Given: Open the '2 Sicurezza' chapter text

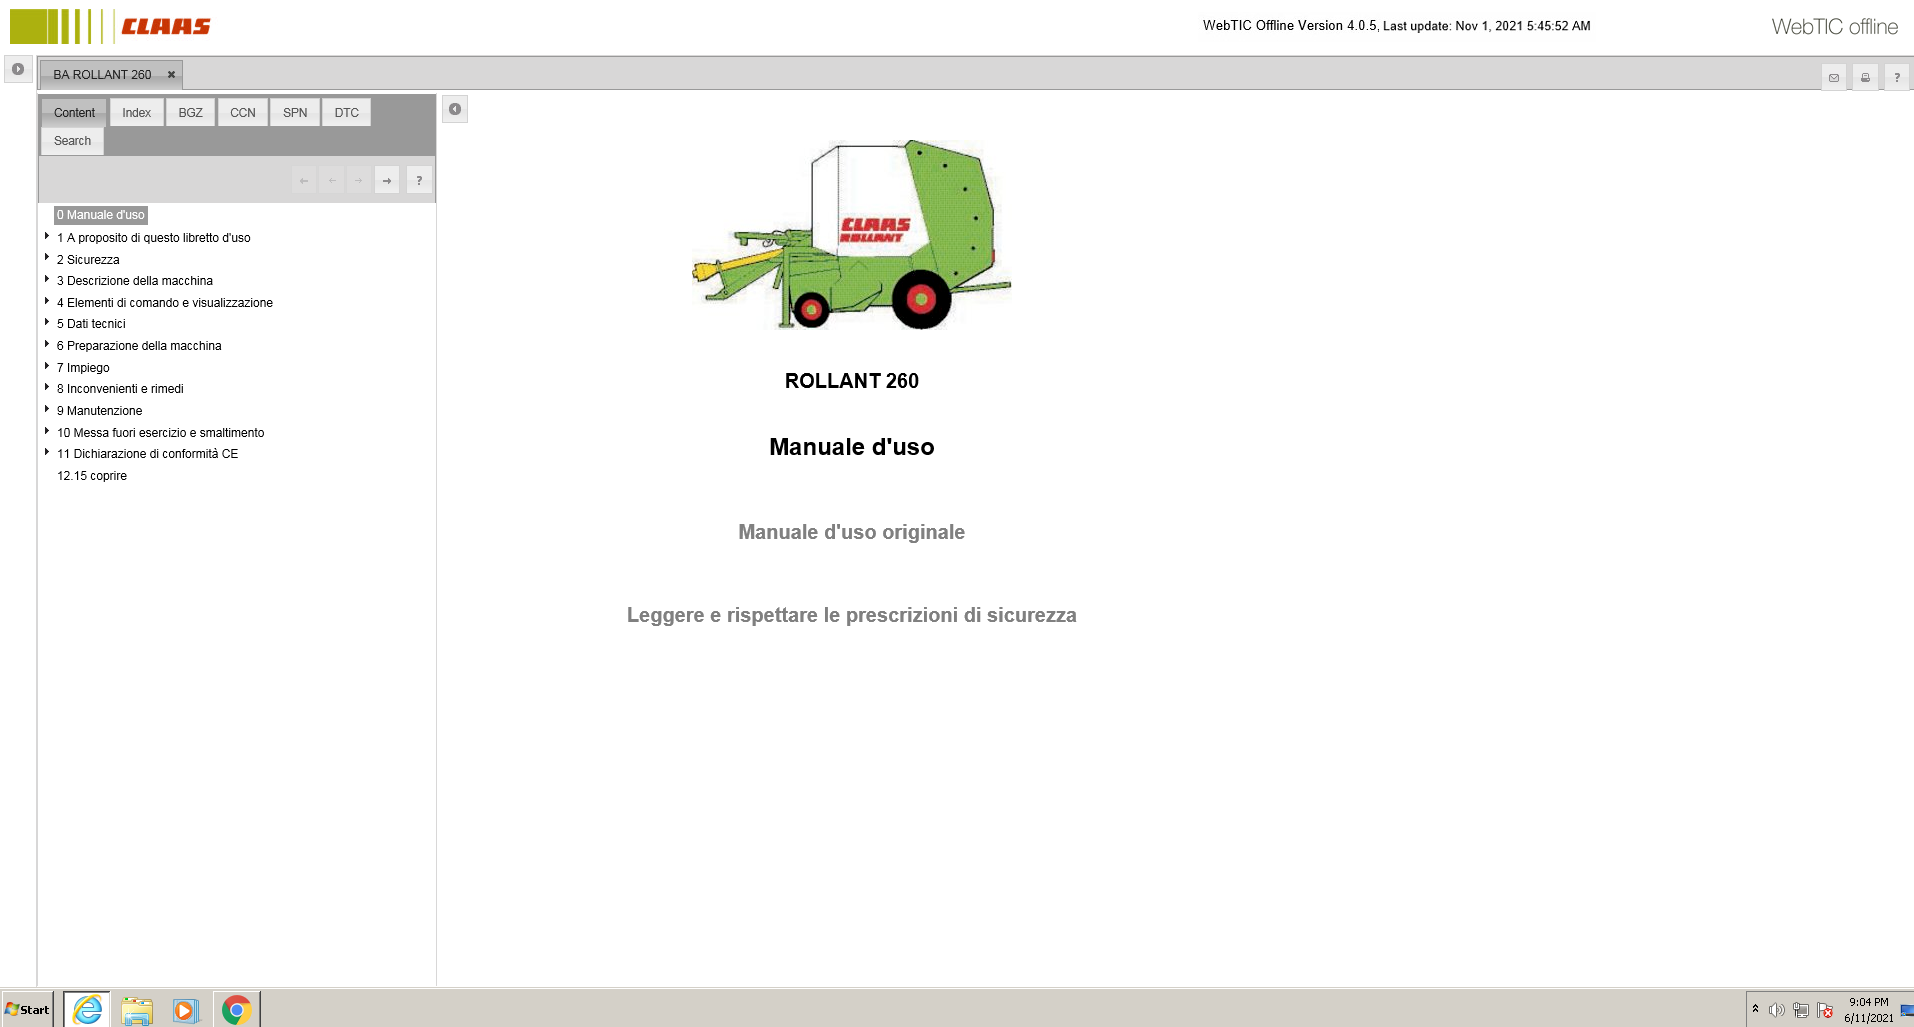Looking at the screenshot, I should point(88,260).
